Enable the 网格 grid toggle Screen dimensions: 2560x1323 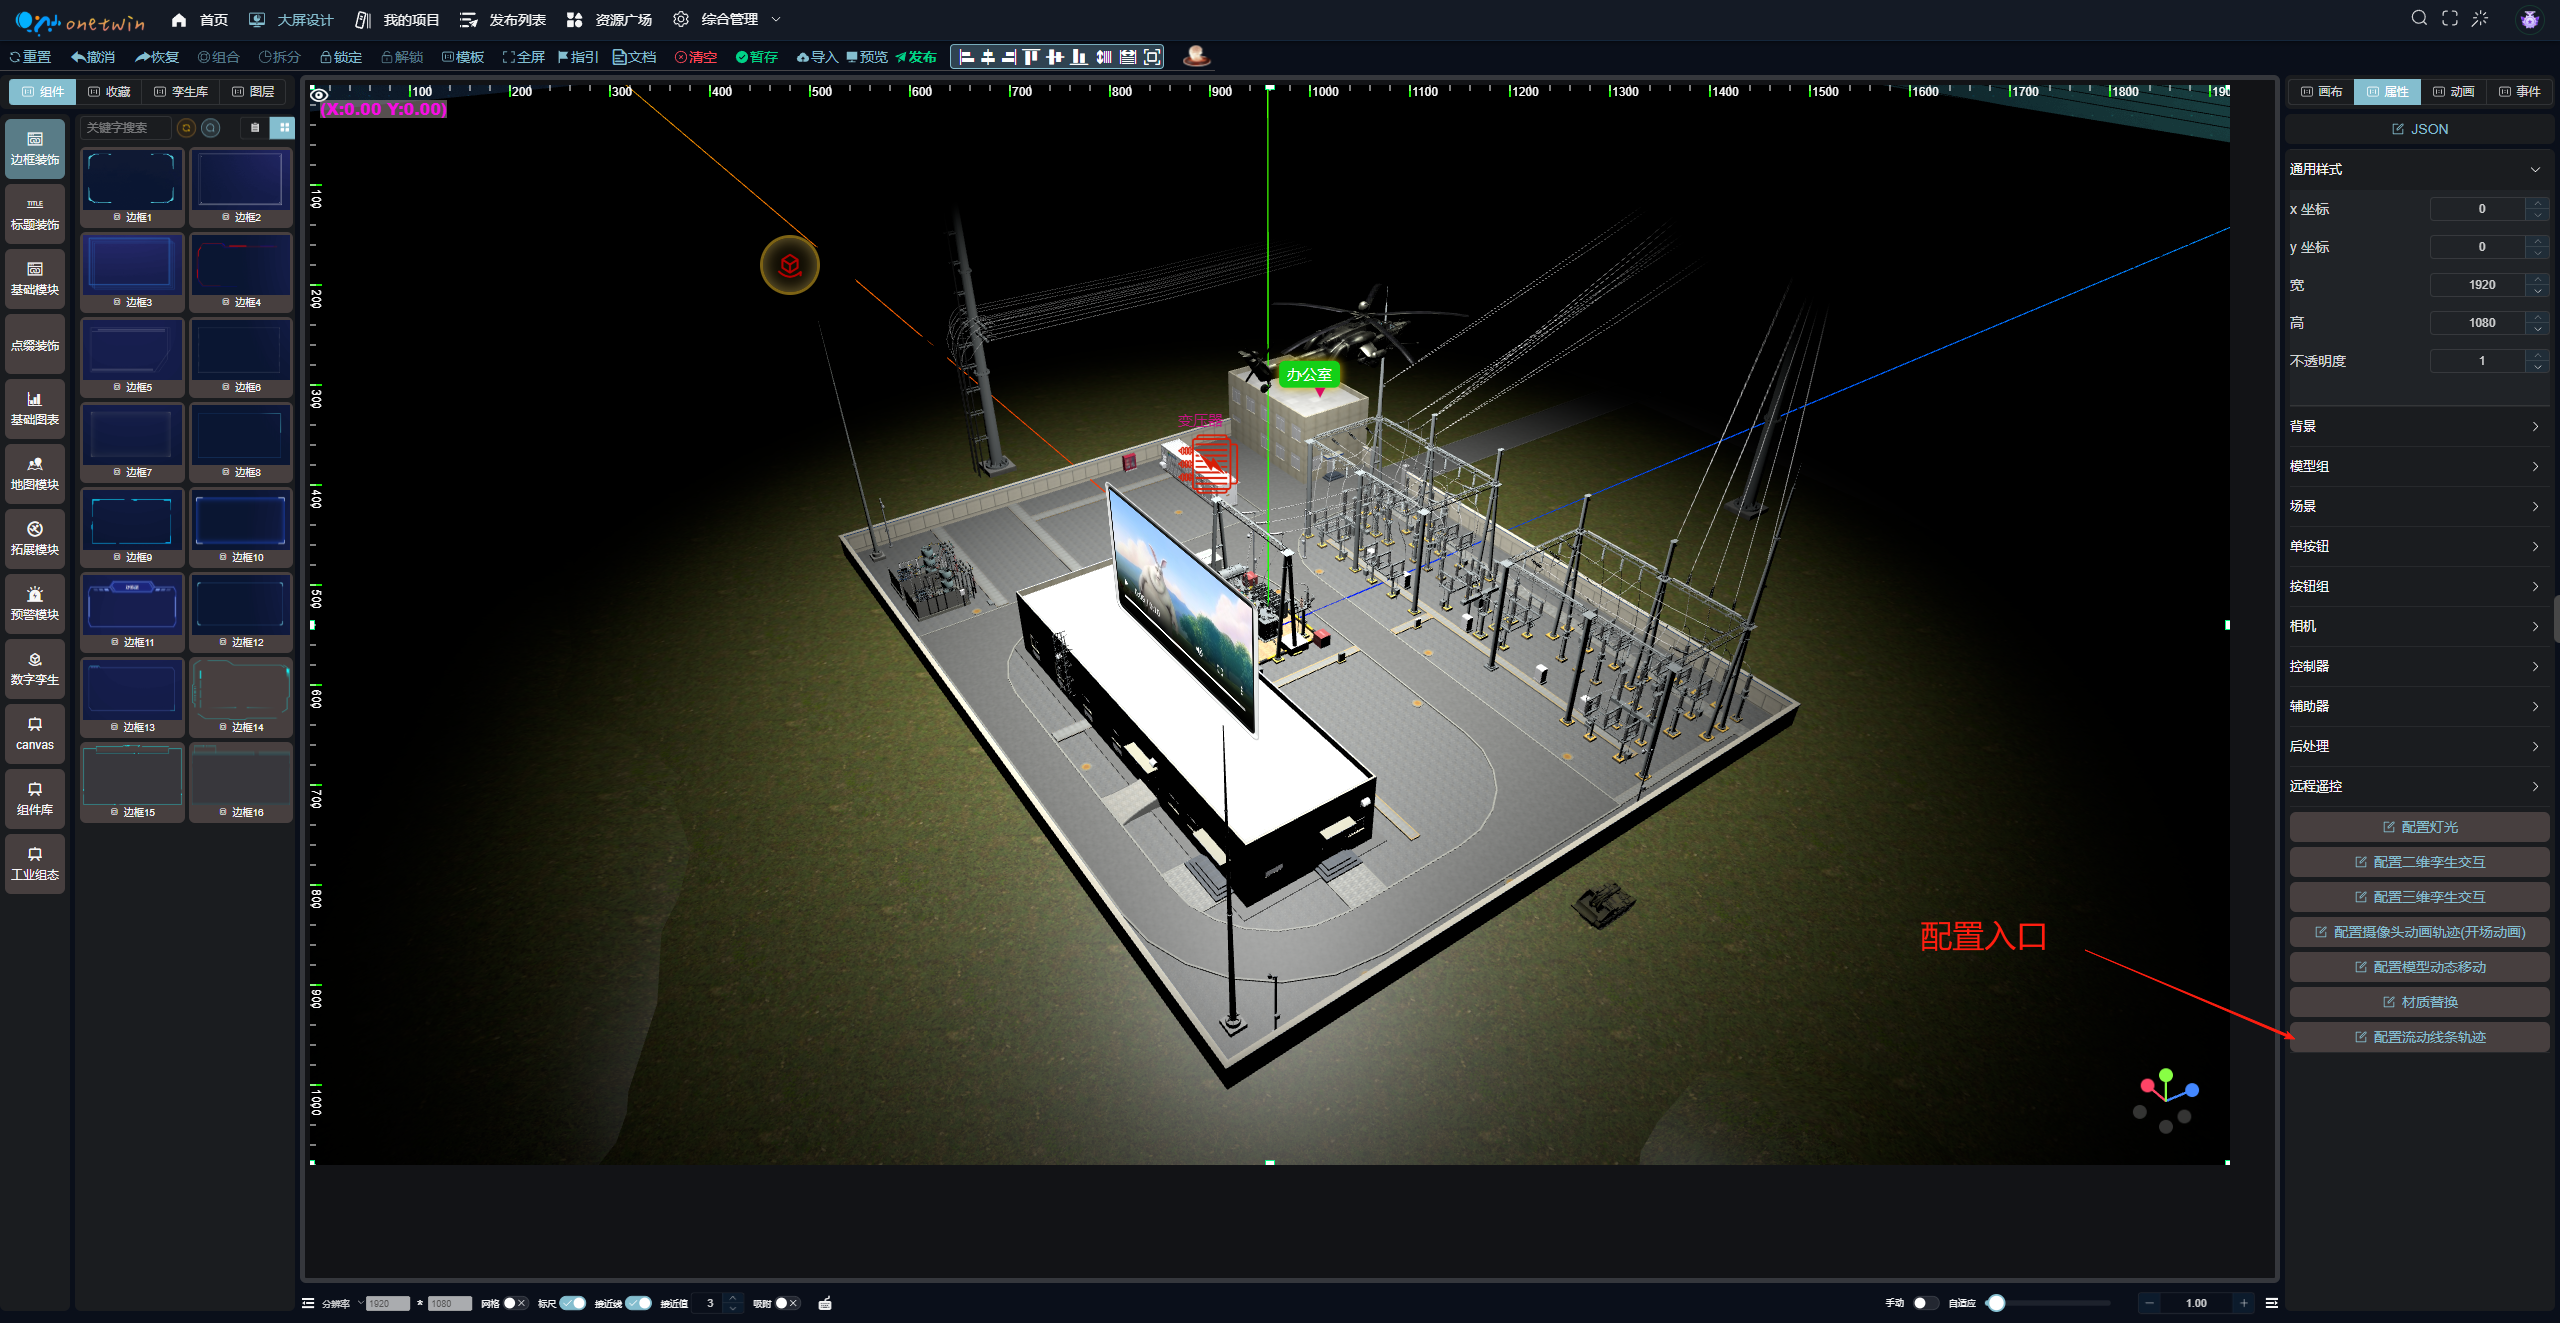pos(514,1303)
